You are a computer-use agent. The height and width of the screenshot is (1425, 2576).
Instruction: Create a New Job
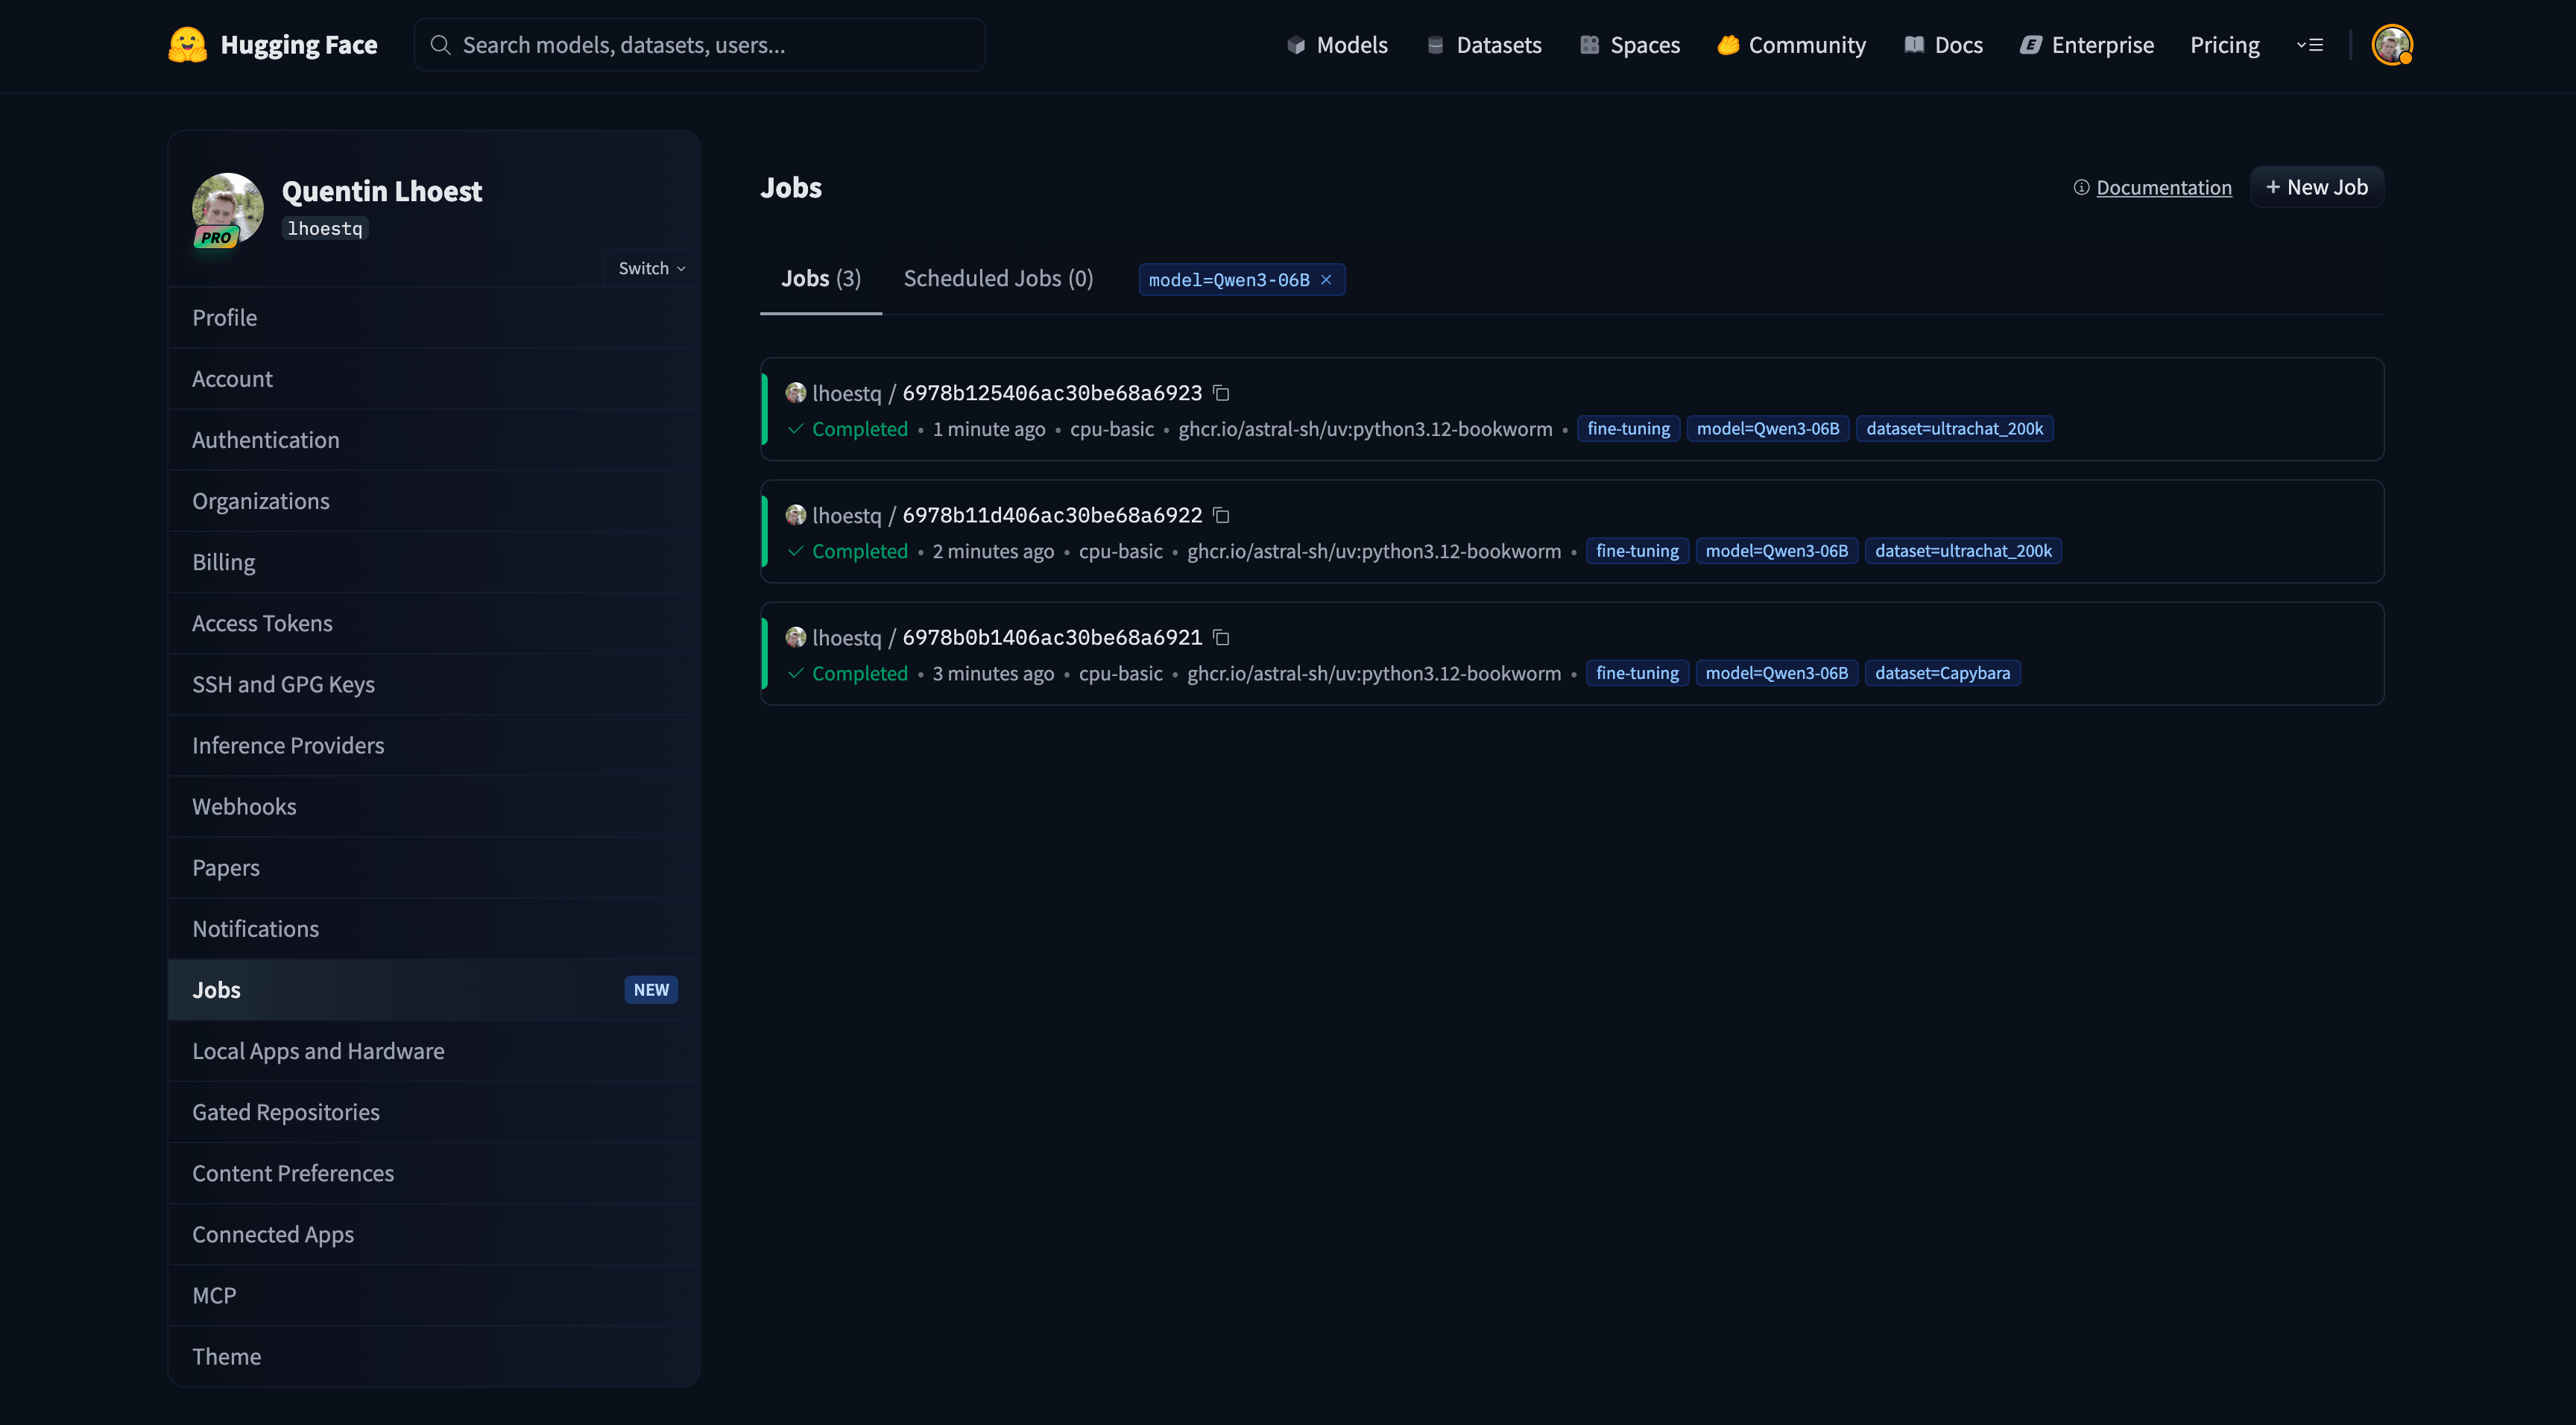click(x=2316, y=187)
